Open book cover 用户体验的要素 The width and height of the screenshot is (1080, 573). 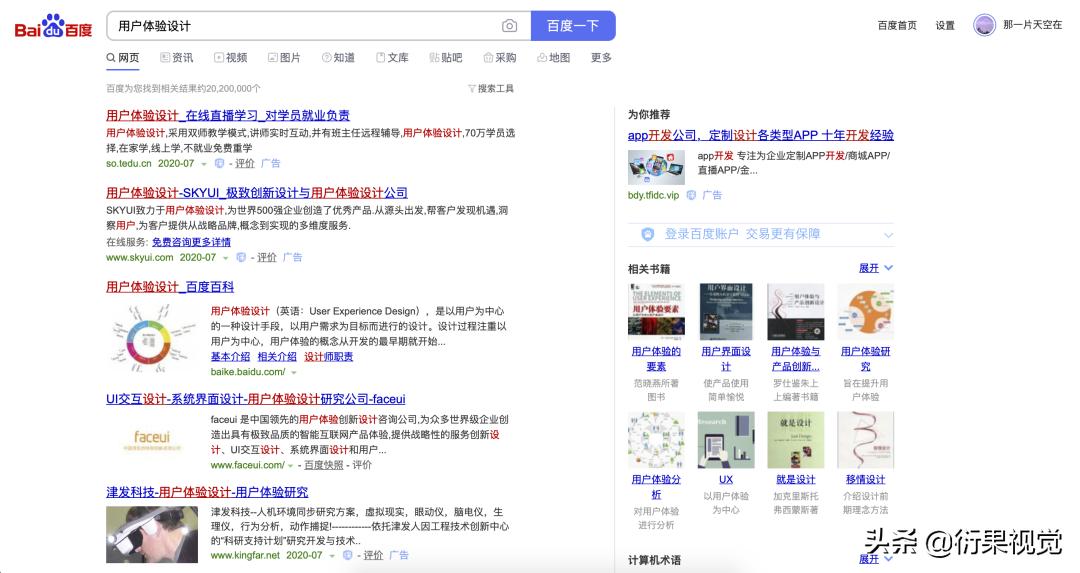pyautogui.click(x=656, y=312)
